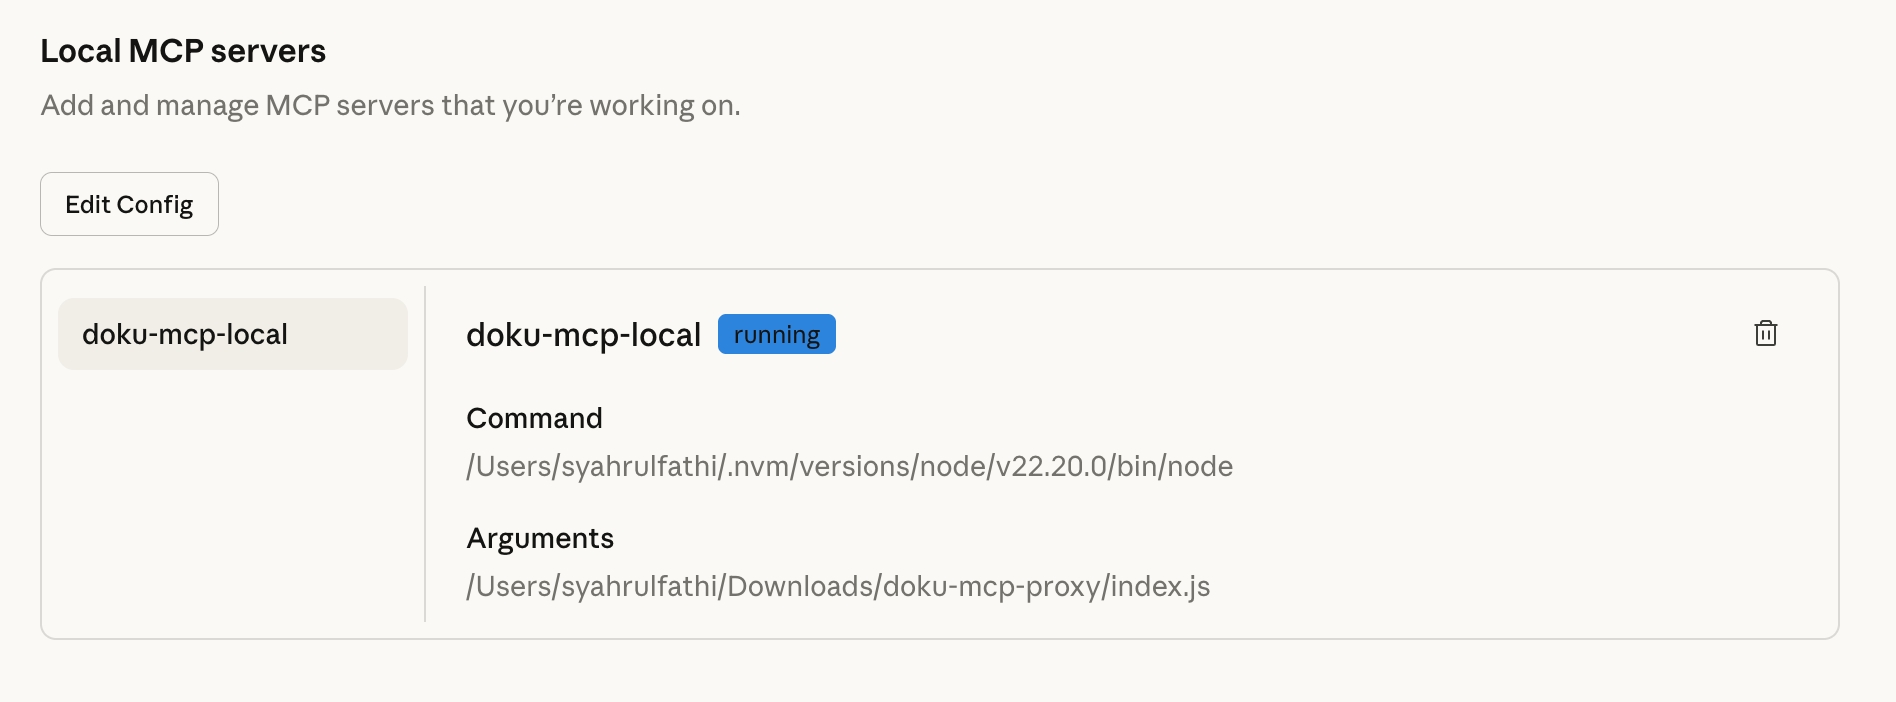Screen dimensions: 1896x702
Task: Click 'v22.20.0' in the command path
Action: tap(1052, 466)
